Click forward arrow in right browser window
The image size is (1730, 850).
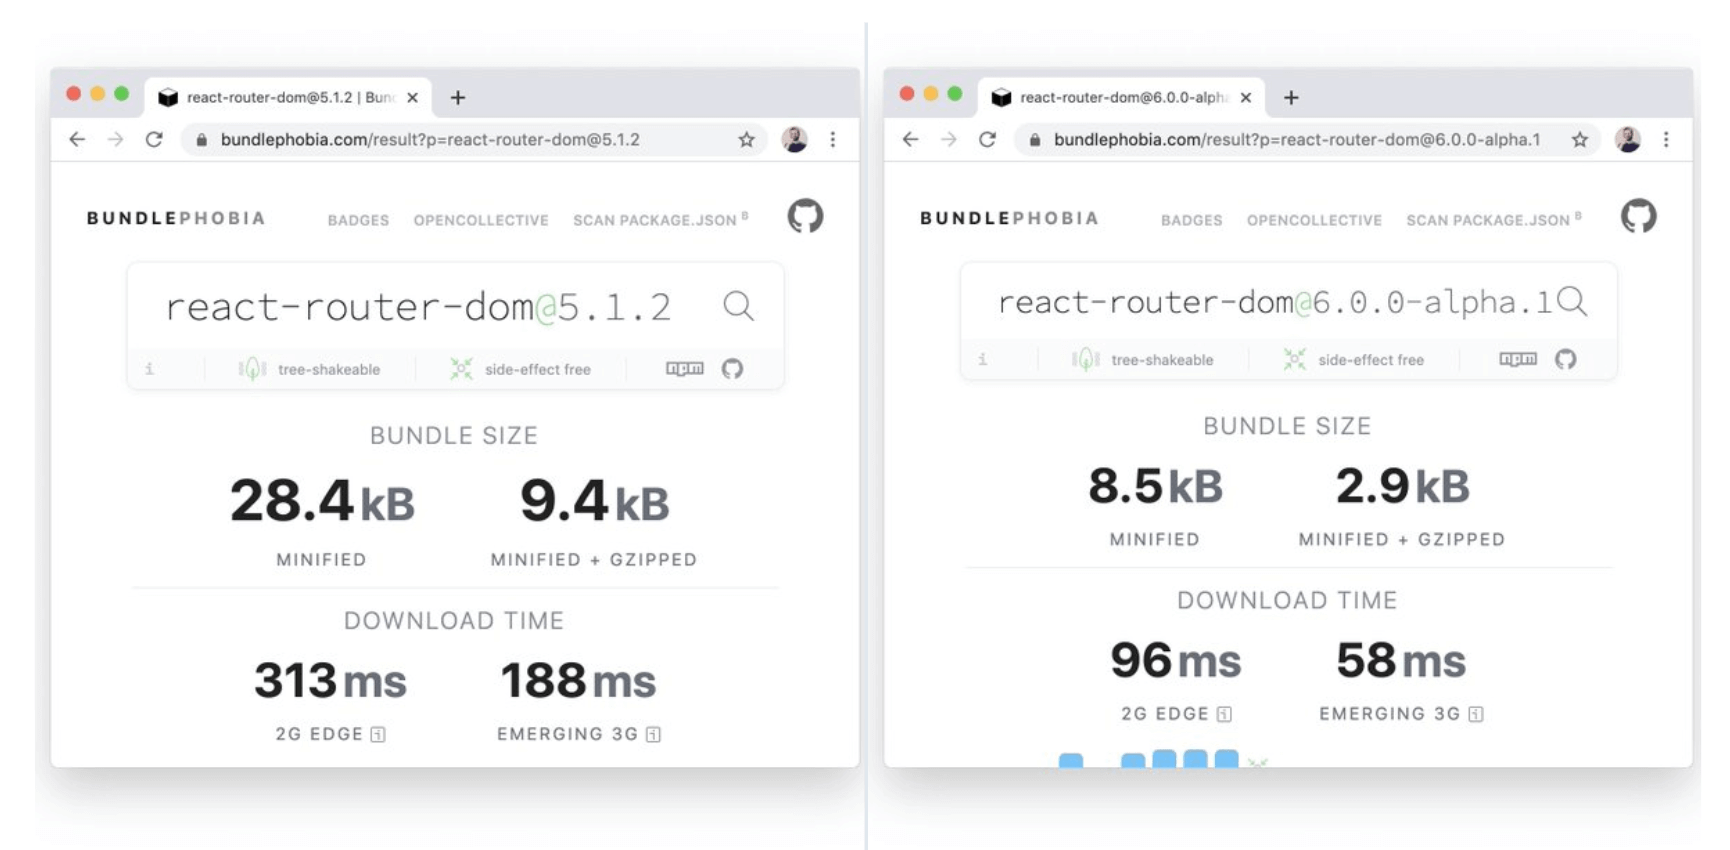coord(948,139)
